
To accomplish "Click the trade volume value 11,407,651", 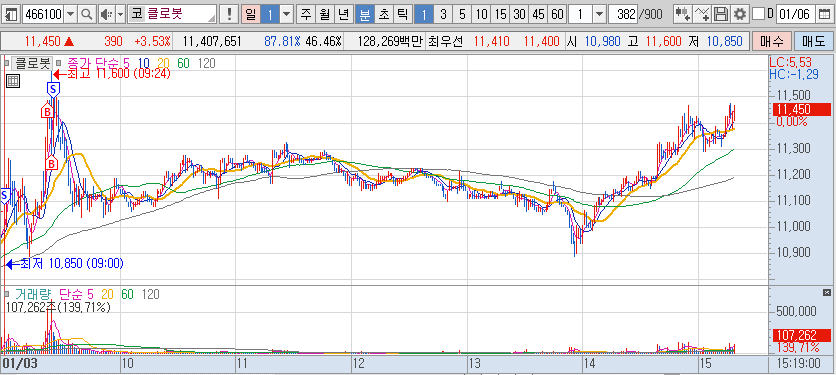I will click(x=212, y=41).
